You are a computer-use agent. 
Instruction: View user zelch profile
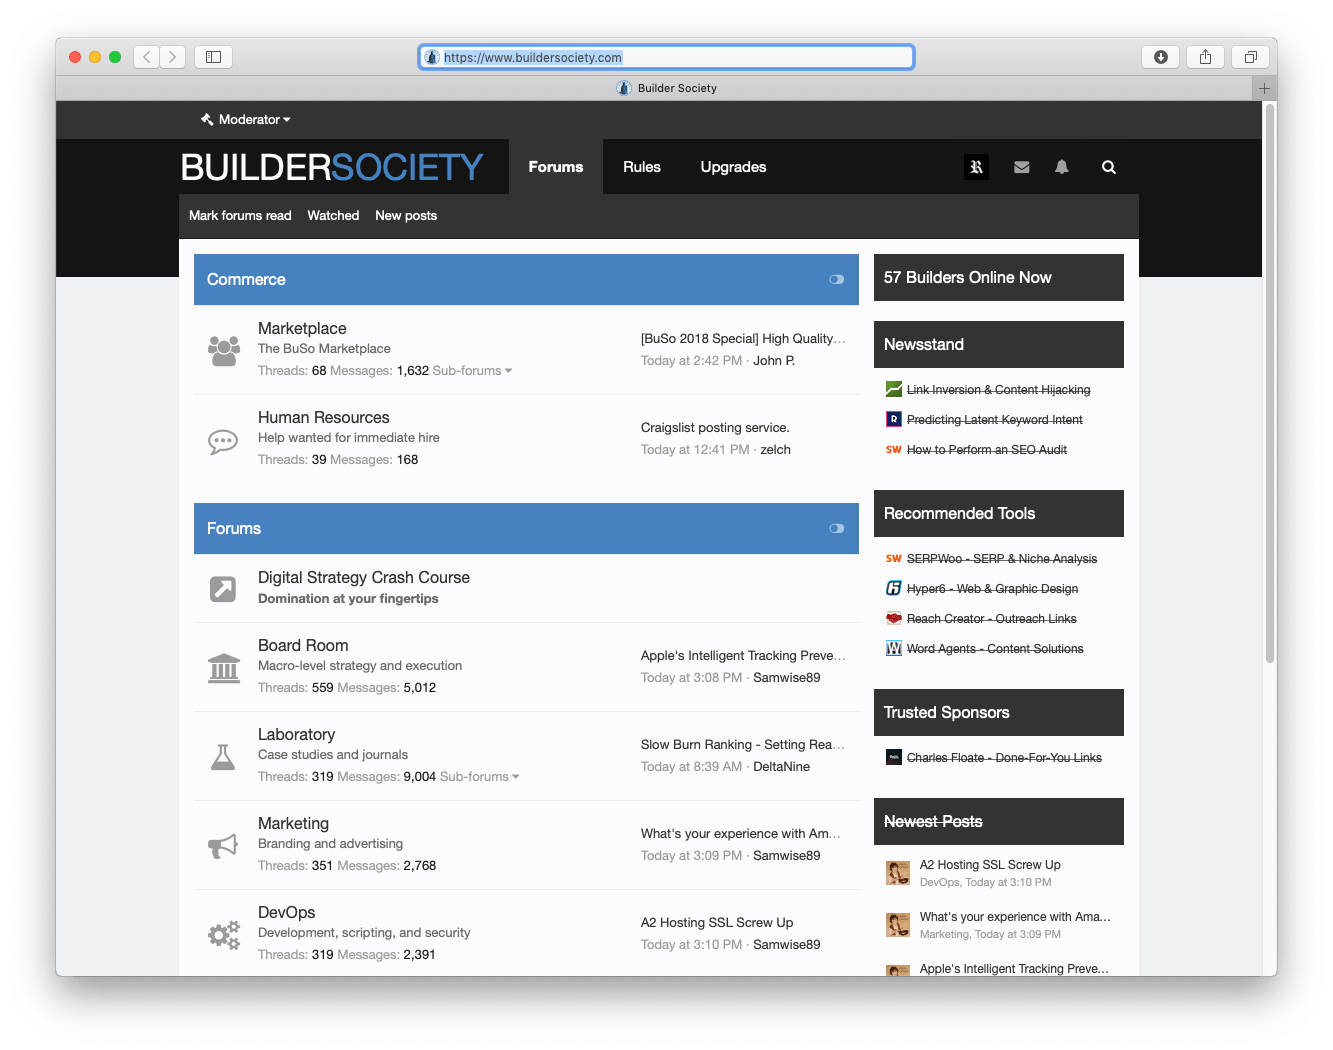[x=775, y=450]
